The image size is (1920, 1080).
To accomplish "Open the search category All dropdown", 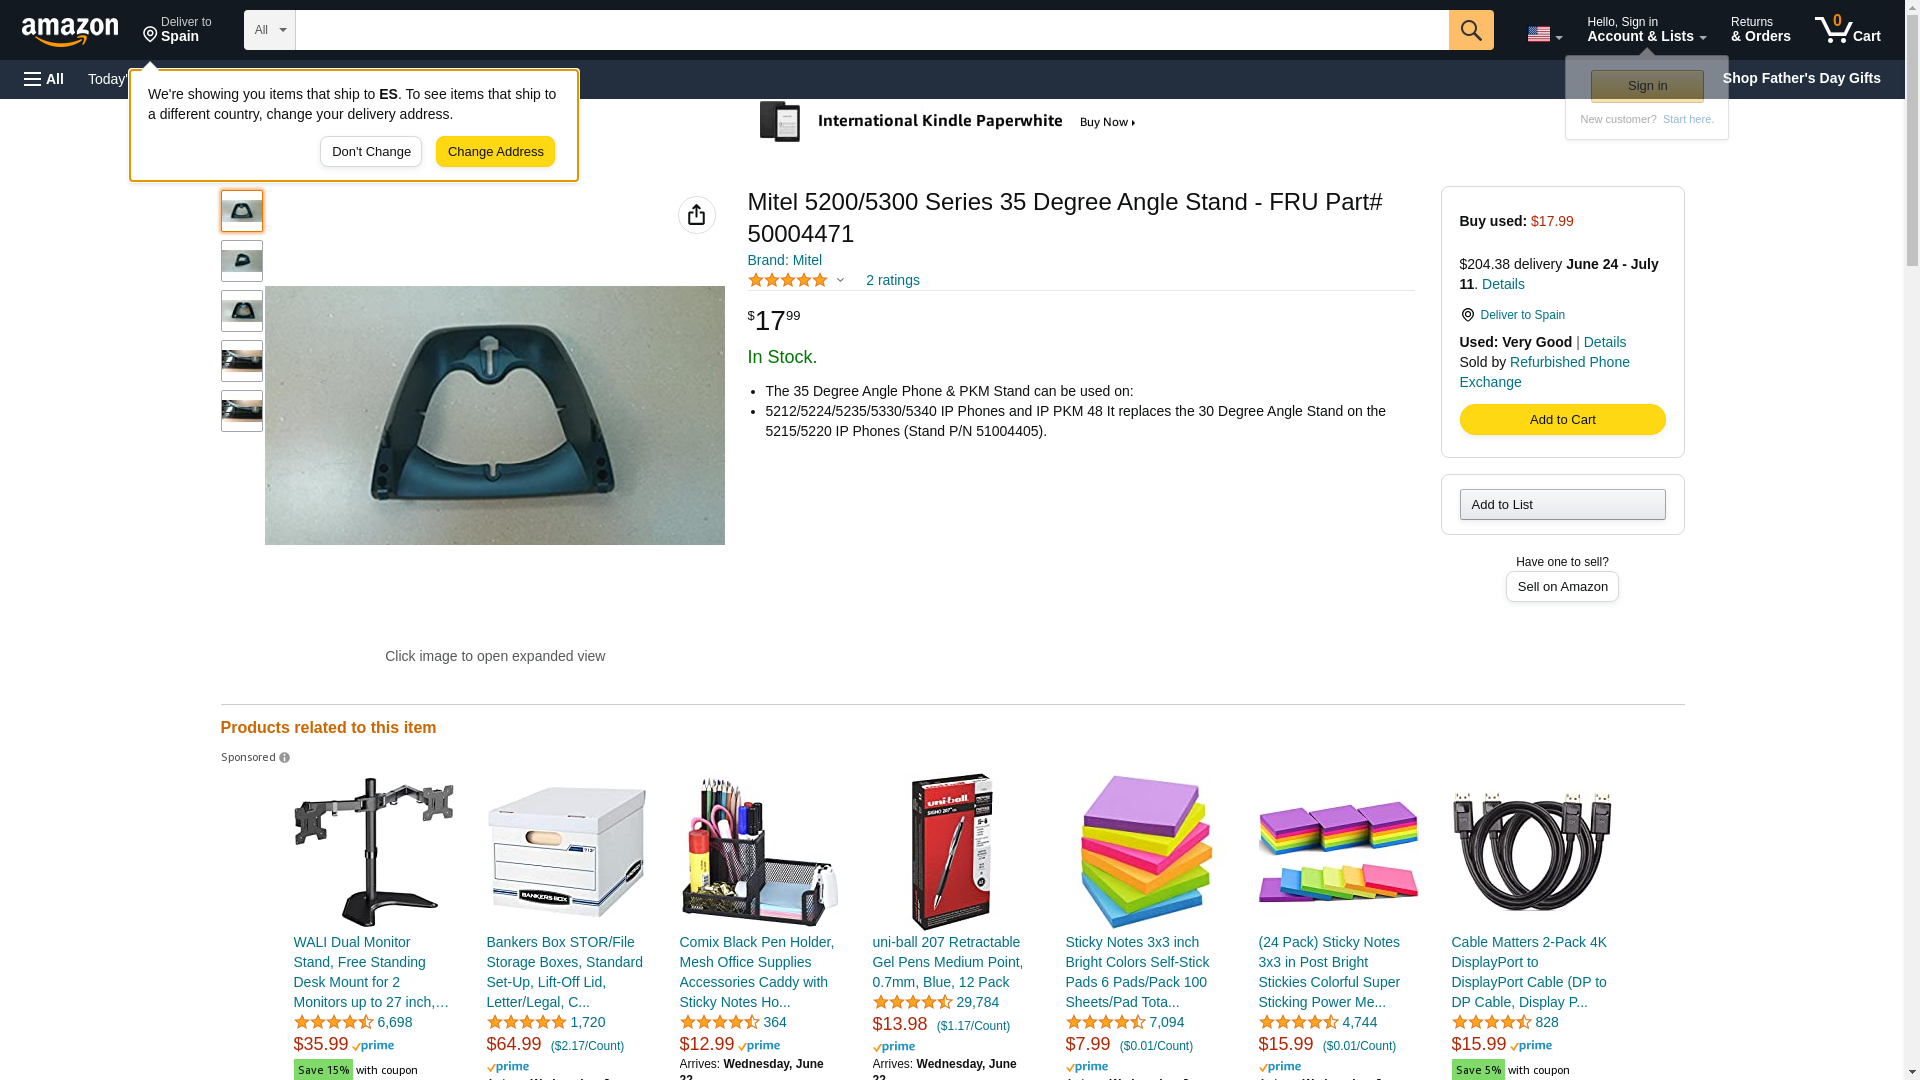I will [269, 30].
